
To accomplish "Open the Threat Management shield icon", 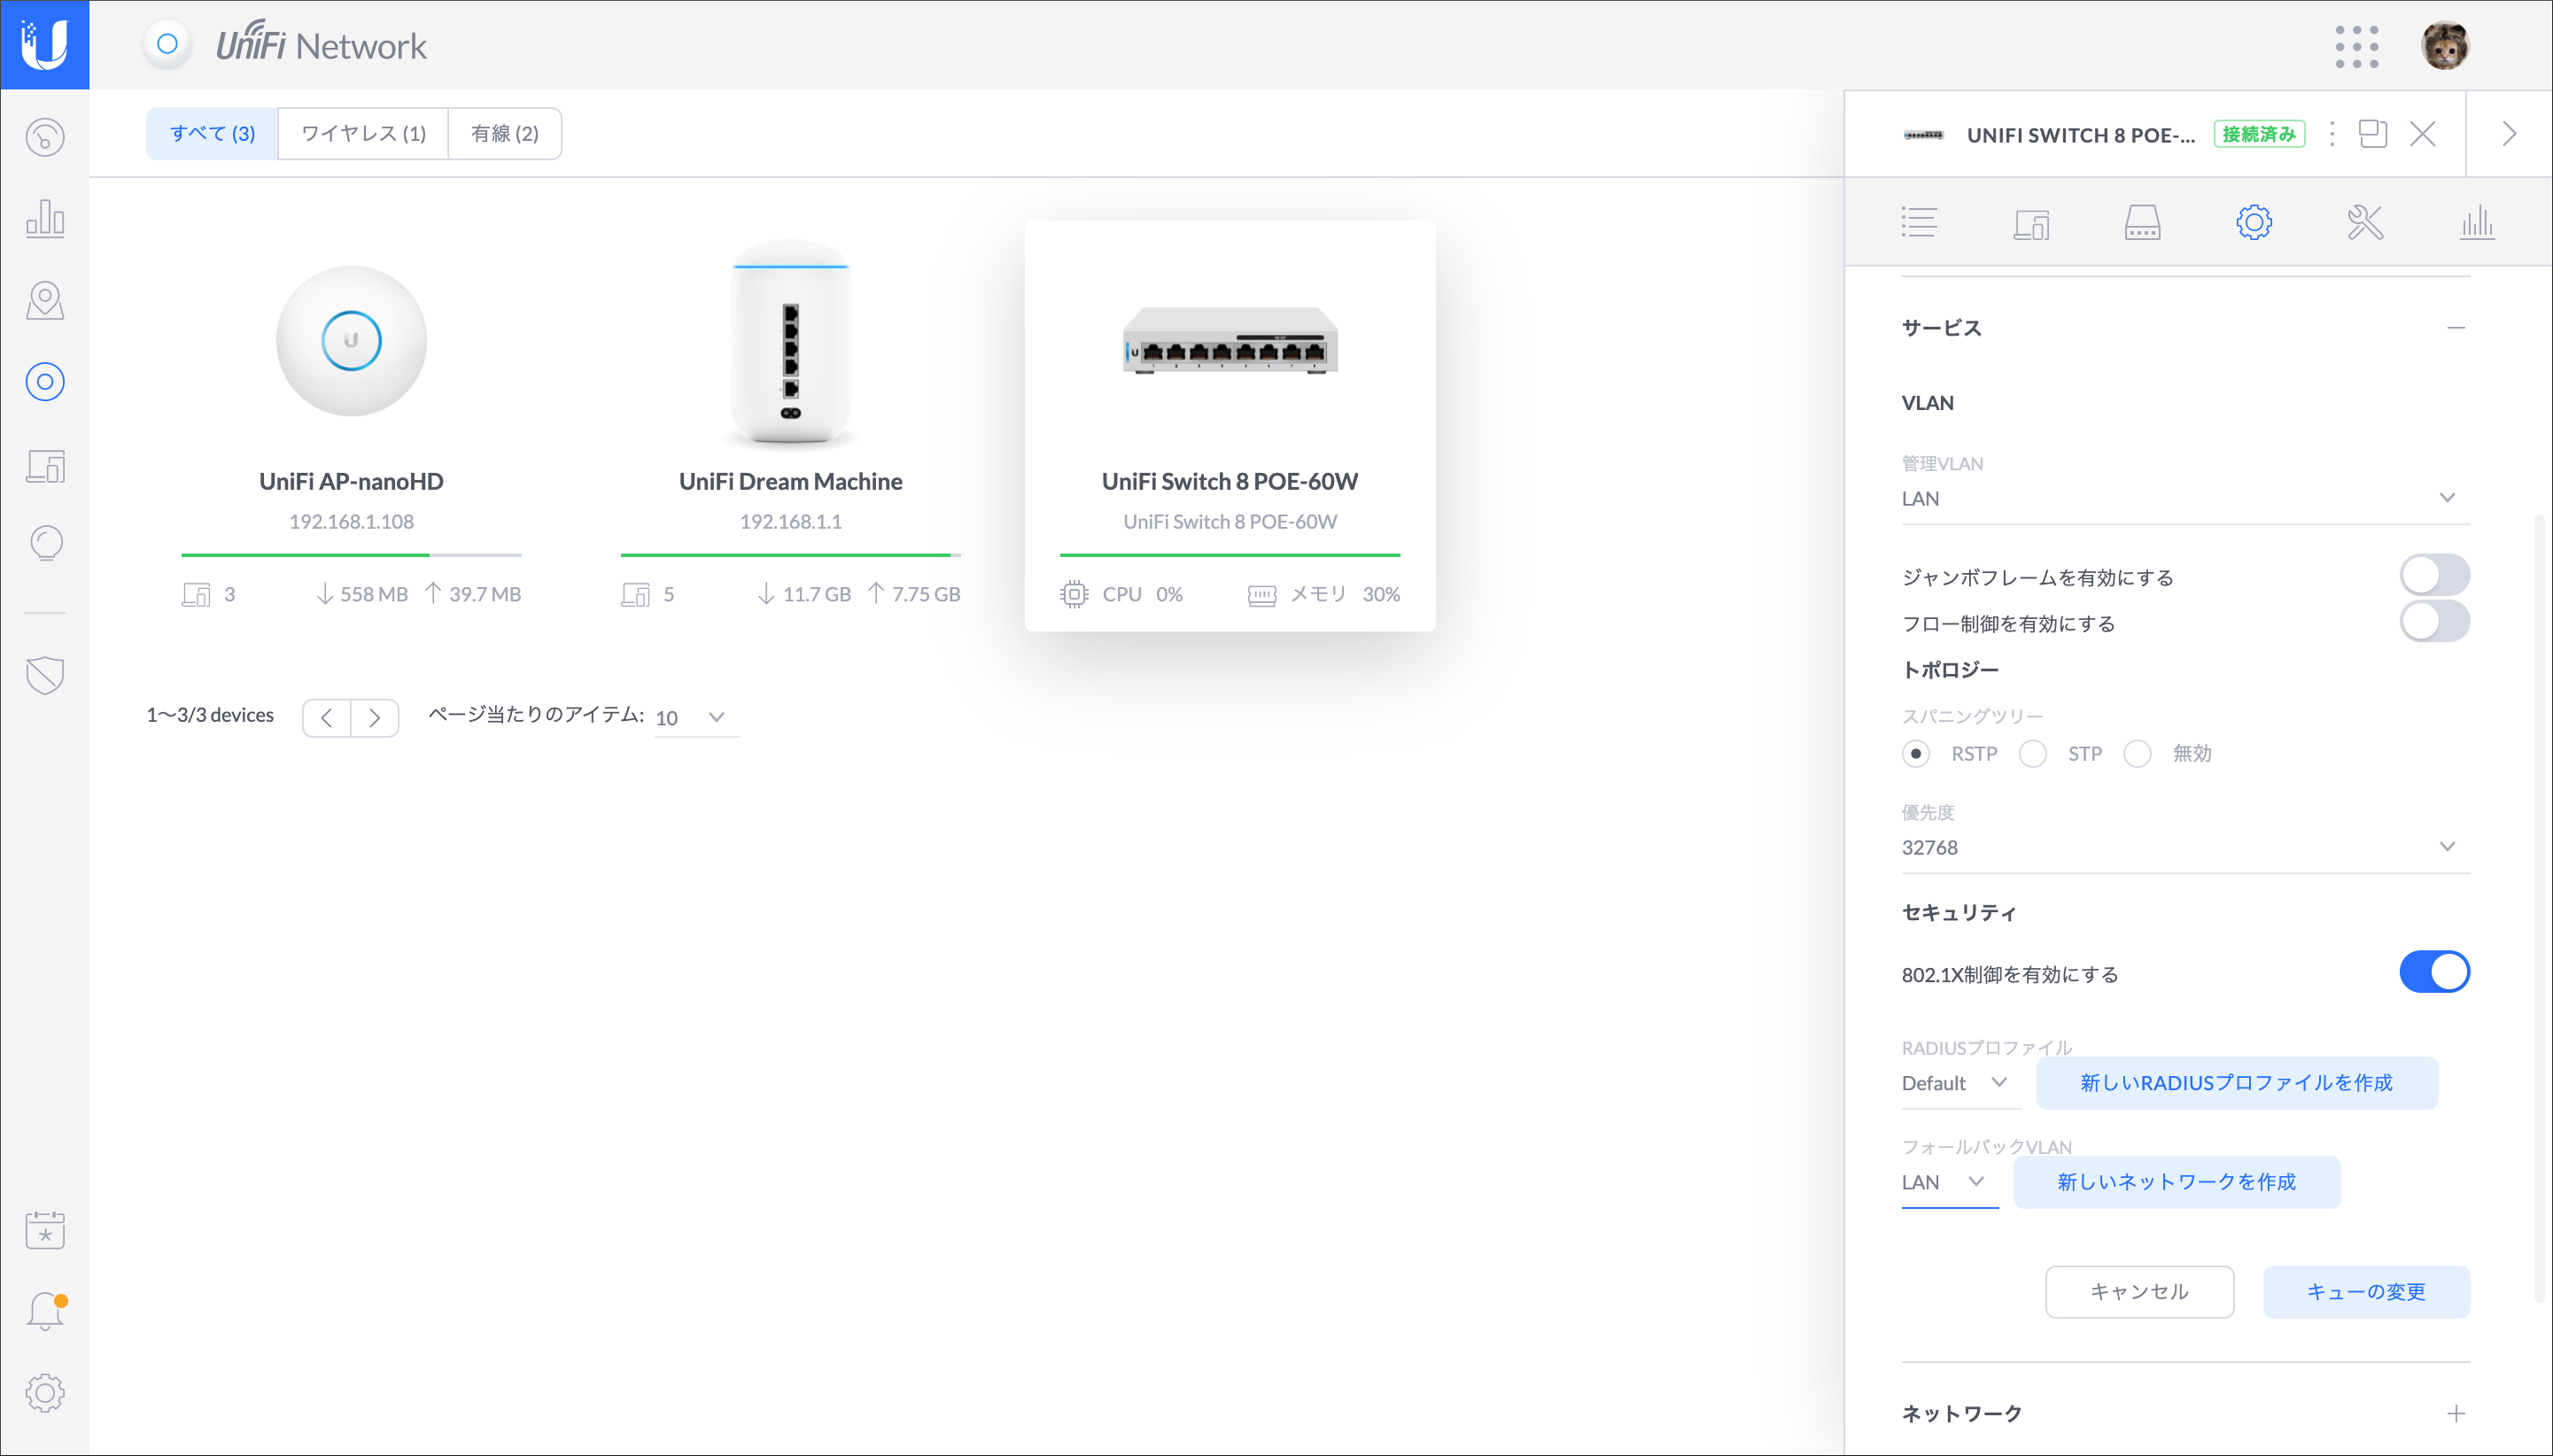I will [x=45, y=675].
